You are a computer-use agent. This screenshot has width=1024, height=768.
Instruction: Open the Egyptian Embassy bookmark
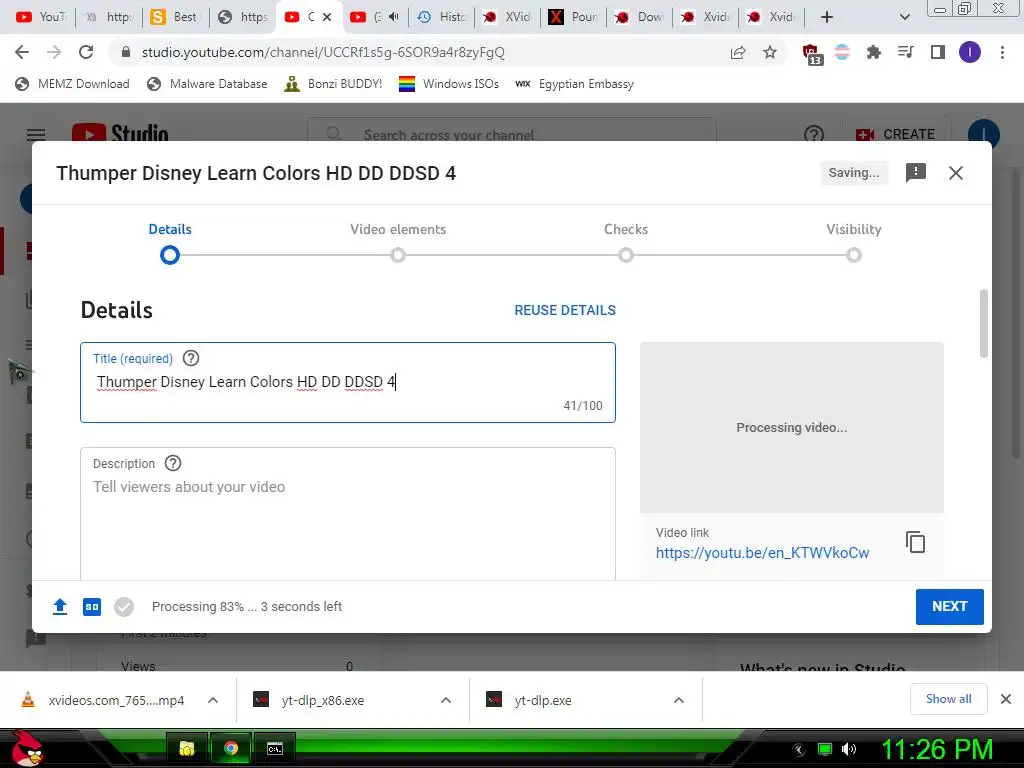coord(574,84)
